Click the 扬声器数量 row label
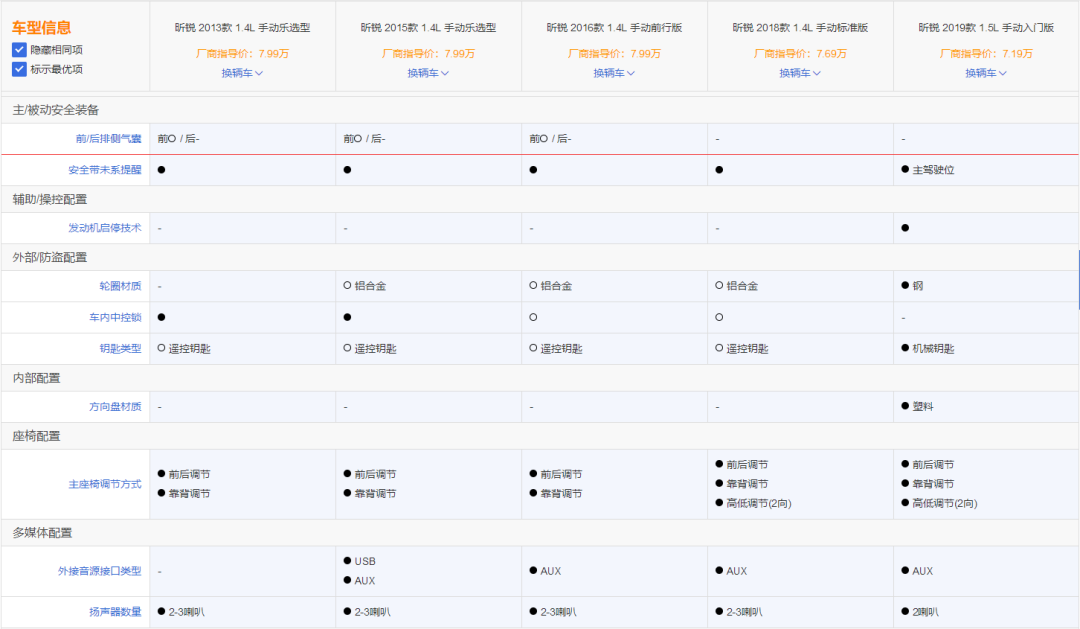This screenshot has width=1080, height=629. 115,612
